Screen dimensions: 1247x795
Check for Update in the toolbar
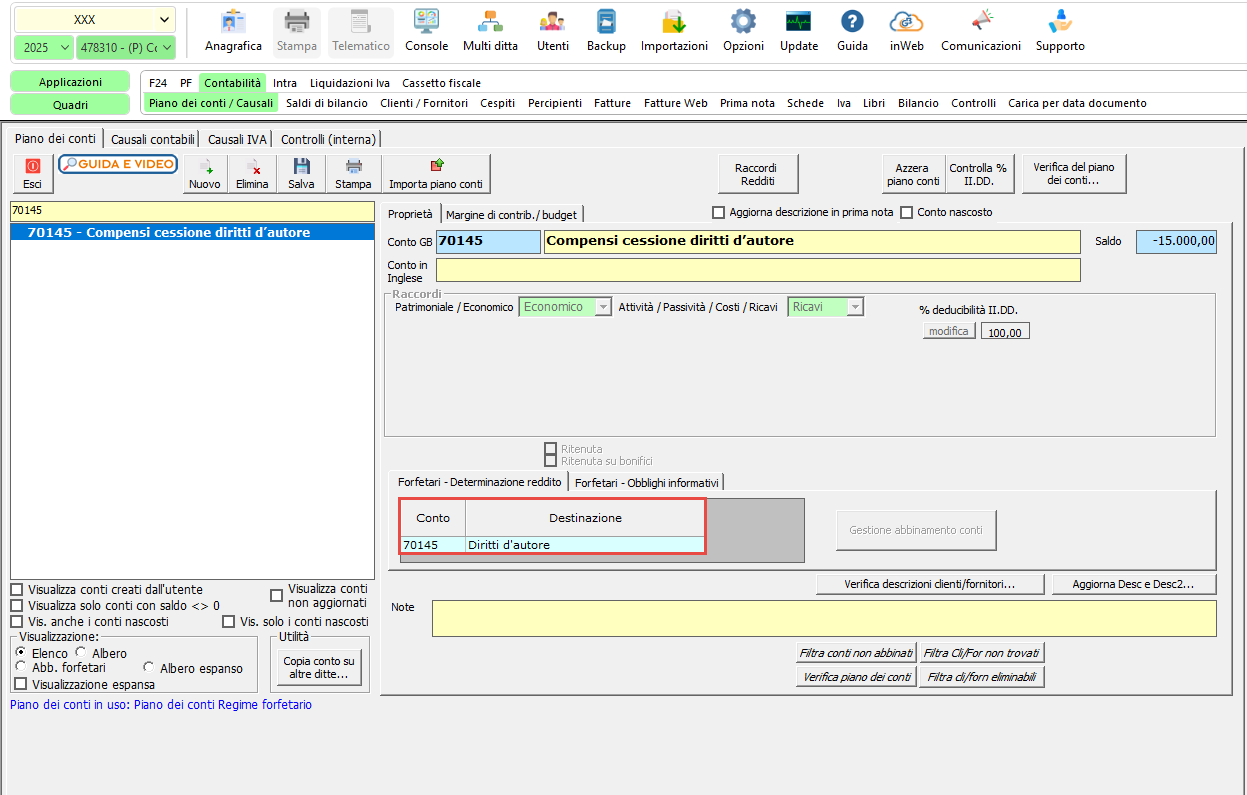tap(799, 32)
